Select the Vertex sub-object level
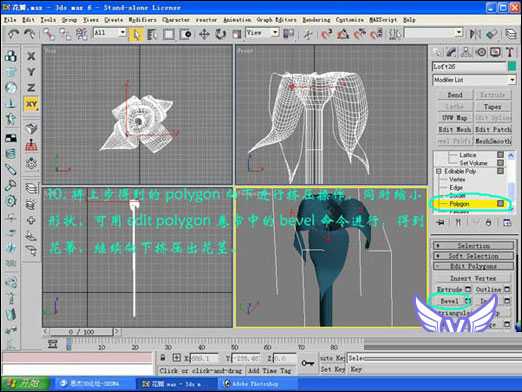 coord(457,179)
